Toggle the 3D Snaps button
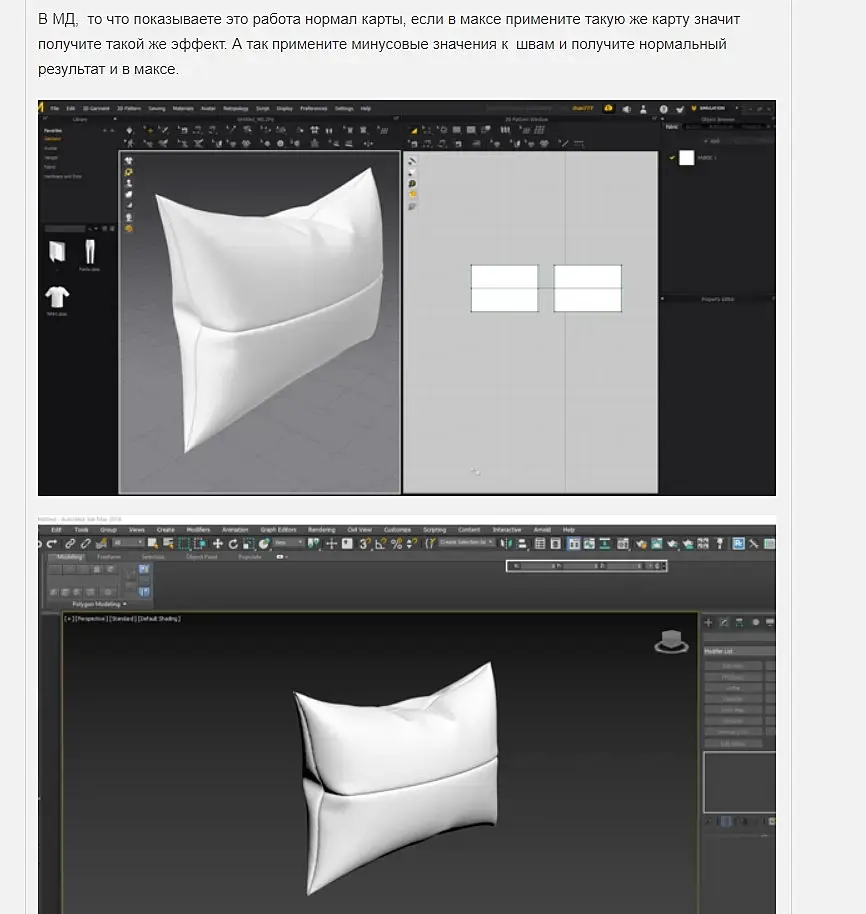This screenshot has height=914, width=866. click(x=365, y=544)
